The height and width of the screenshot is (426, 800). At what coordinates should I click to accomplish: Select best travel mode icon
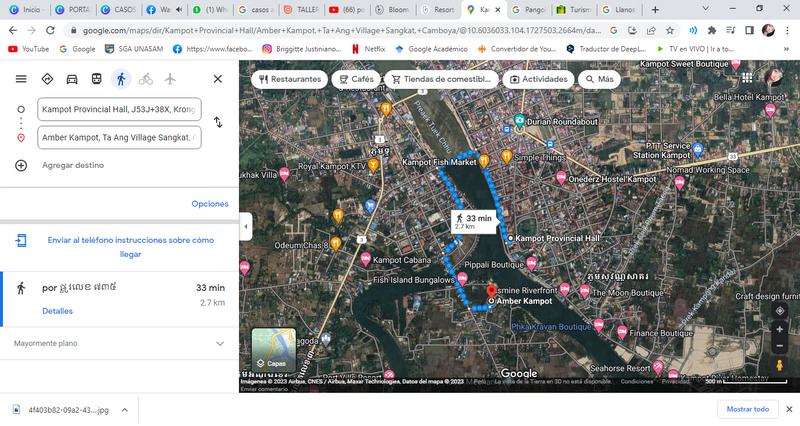point(47,79)
